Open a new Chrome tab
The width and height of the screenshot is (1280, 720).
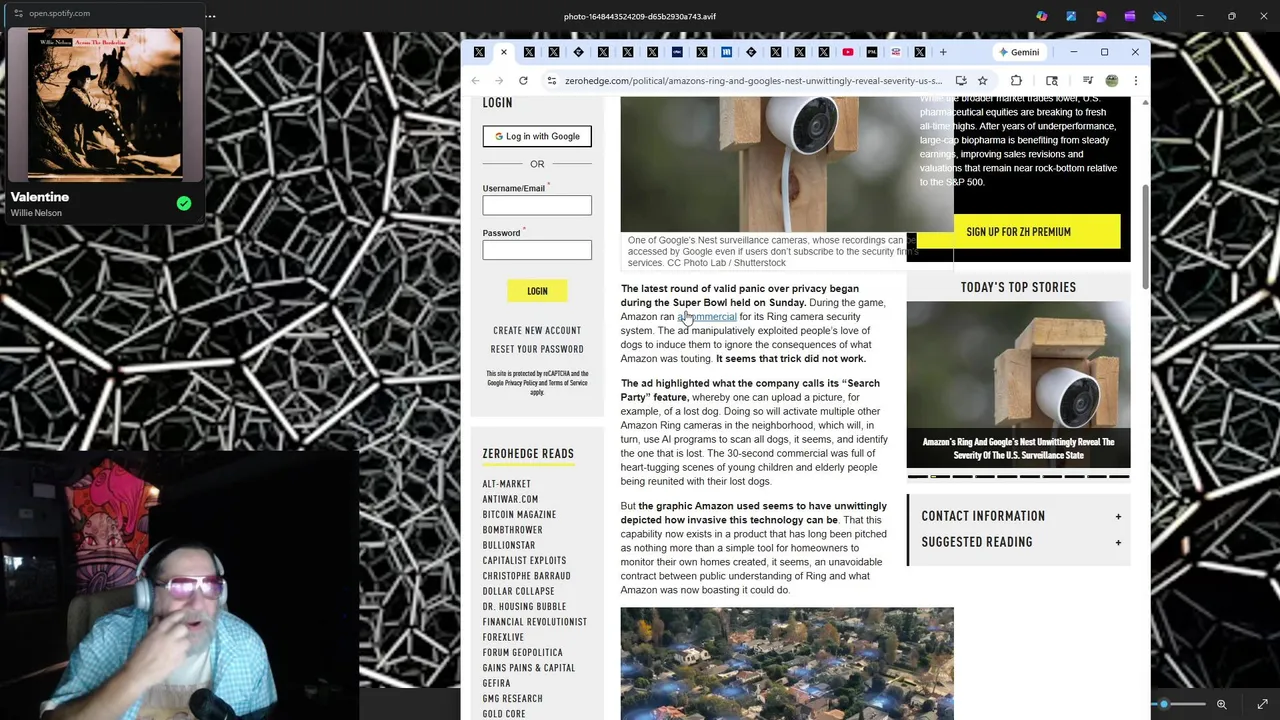(x=942, y=52)
